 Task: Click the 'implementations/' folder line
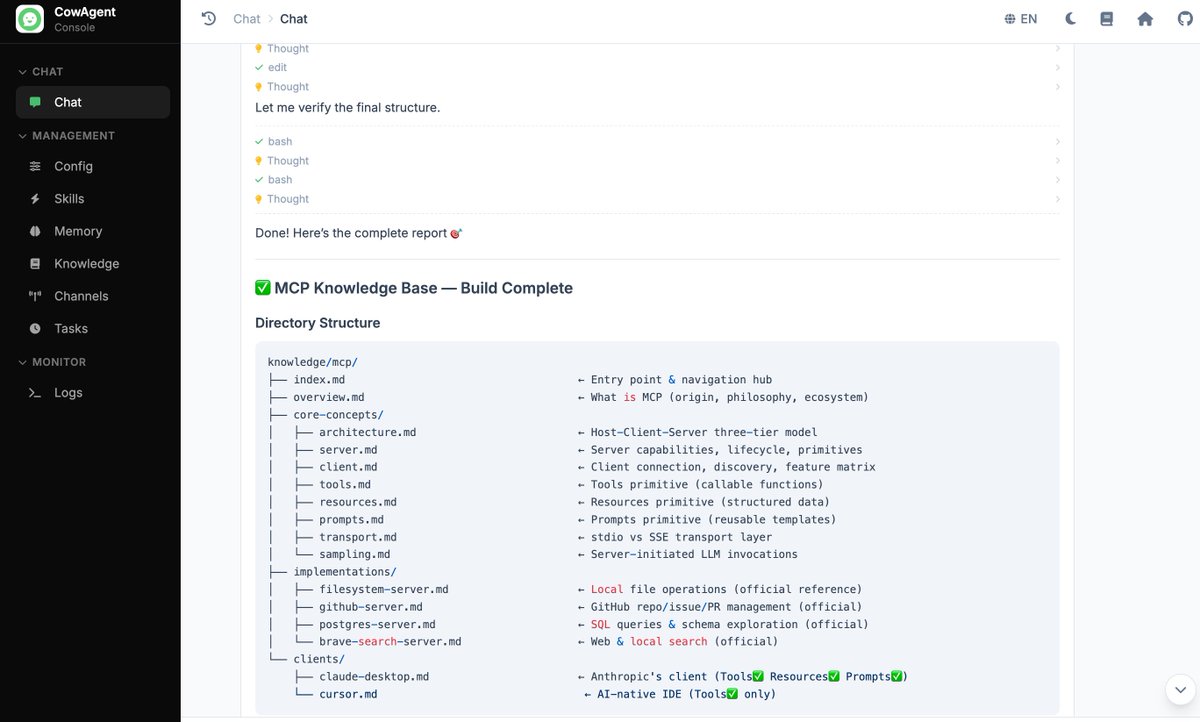[x=345, y=572]
